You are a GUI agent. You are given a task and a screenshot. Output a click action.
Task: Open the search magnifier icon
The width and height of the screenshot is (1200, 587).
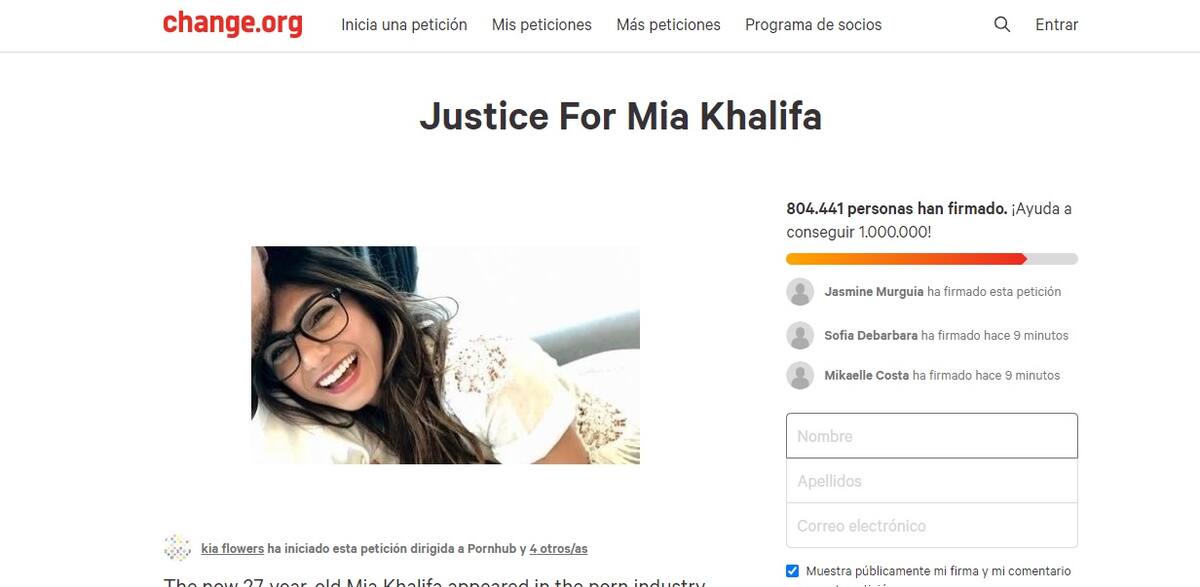(x=1002, y=24)
